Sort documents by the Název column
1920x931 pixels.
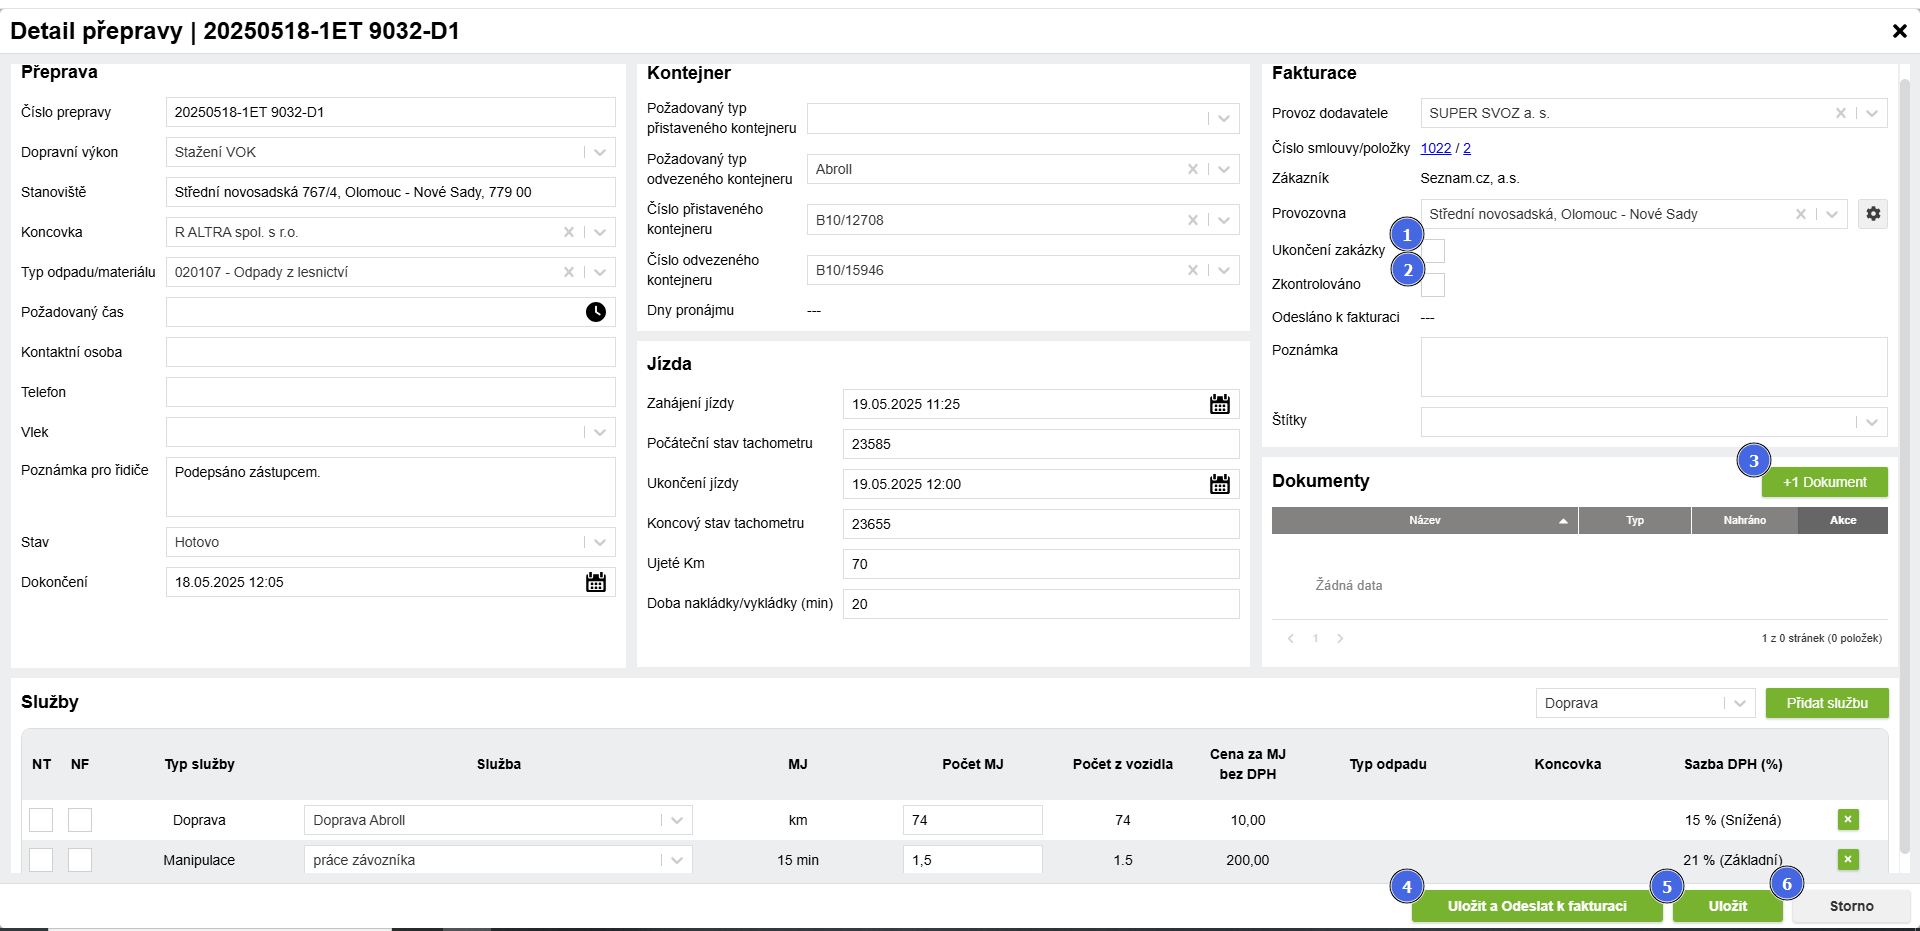[1424, 520]
